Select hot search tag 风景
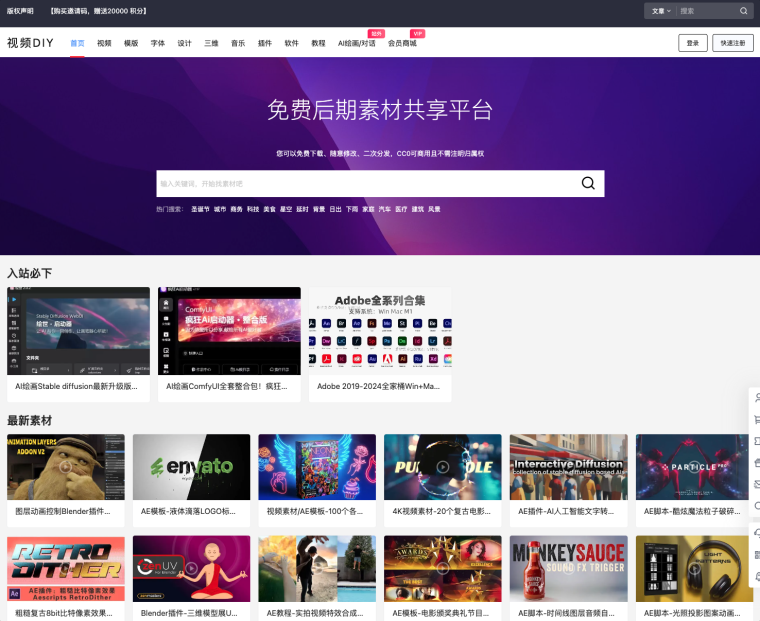Screen dimensions: 760x621 click(434, 209)
